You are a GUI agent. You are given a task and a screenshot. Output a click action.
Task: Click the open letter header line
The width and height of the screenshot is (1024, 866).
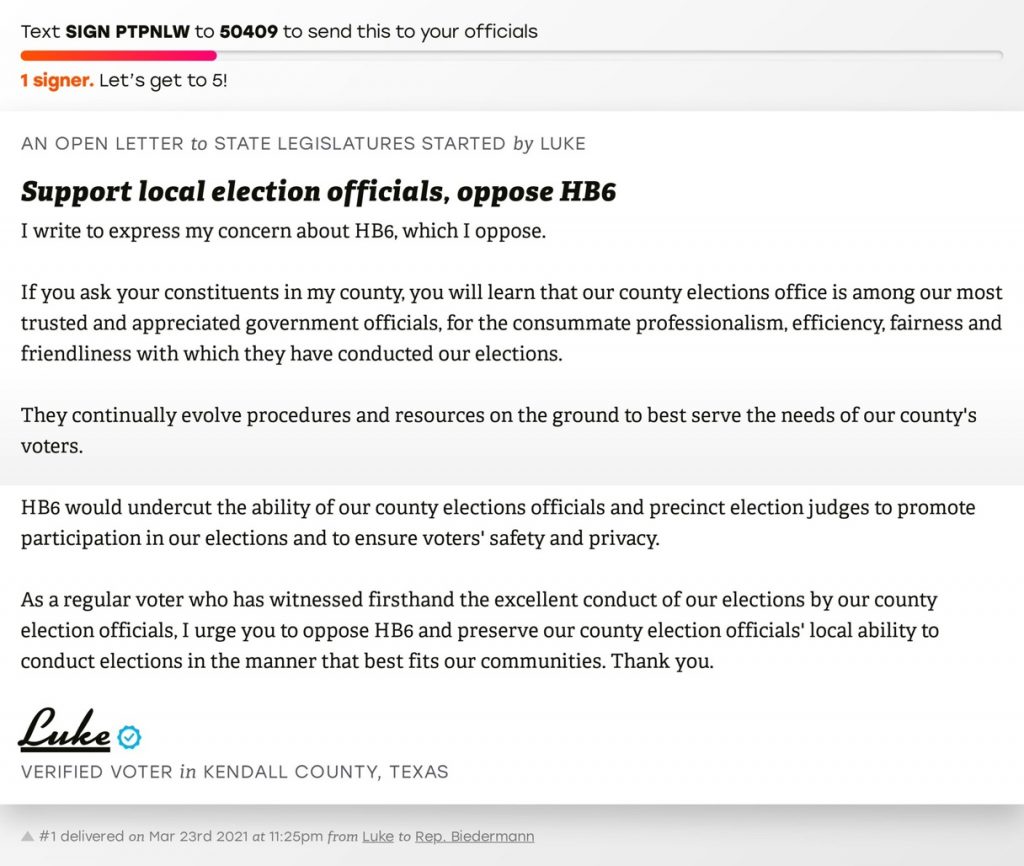[303, 144]
